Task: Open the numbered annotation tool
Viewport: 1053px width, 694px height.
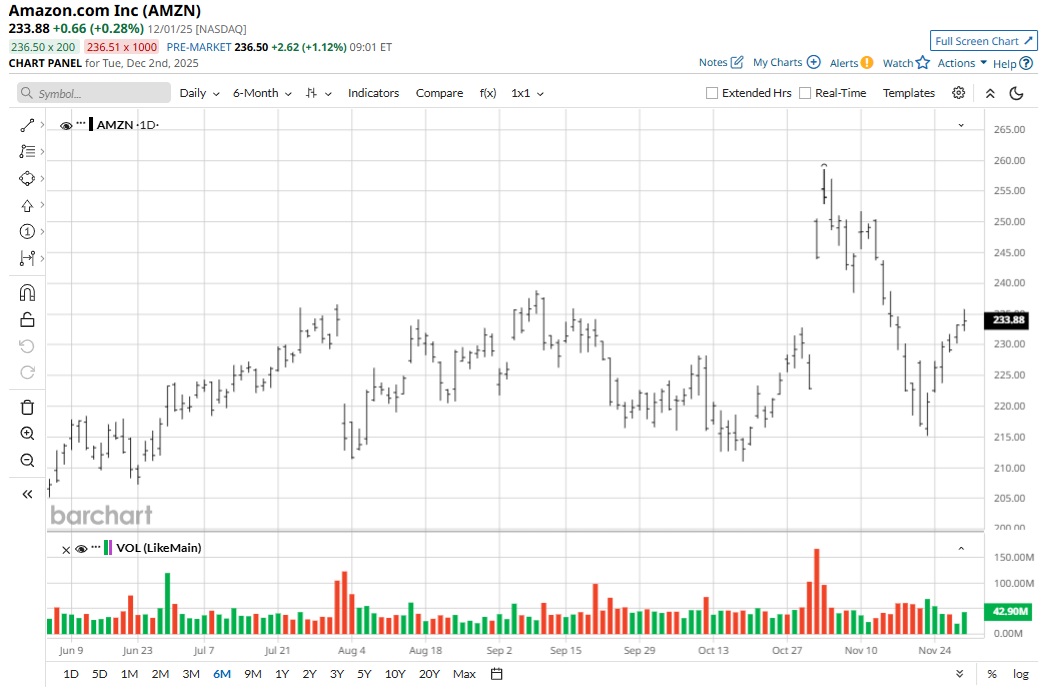Action: pyautogui.click(x=27, y=232)
